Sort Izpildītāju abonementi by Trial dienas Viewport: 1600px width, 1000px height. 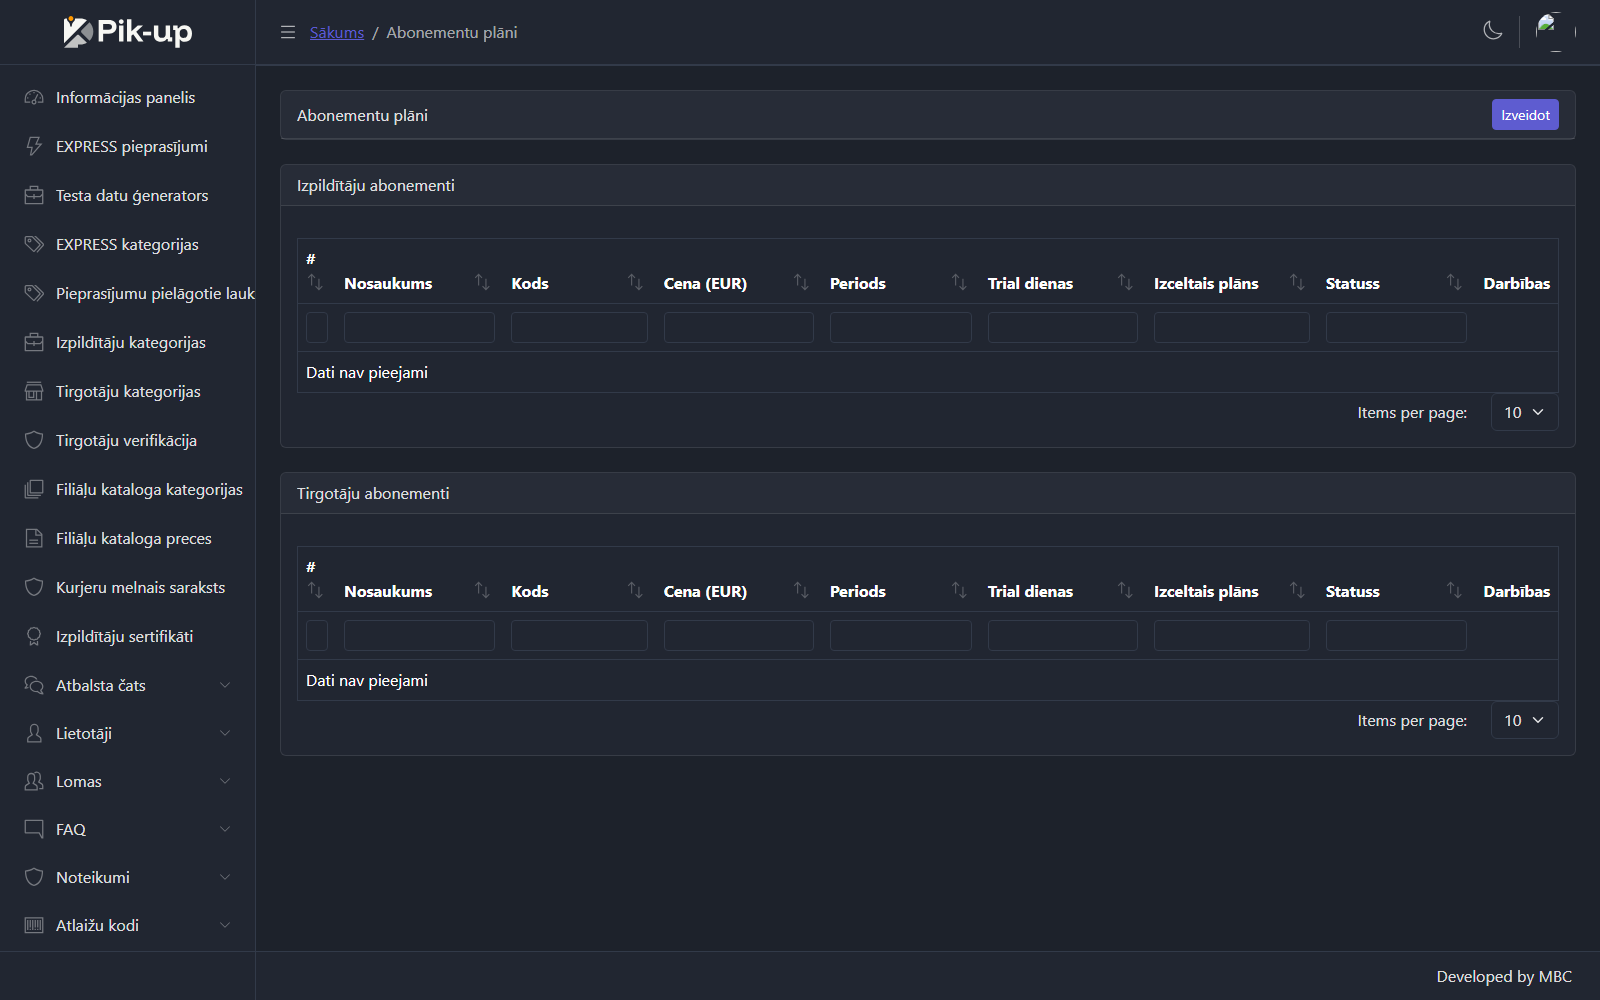[1125, 283]
